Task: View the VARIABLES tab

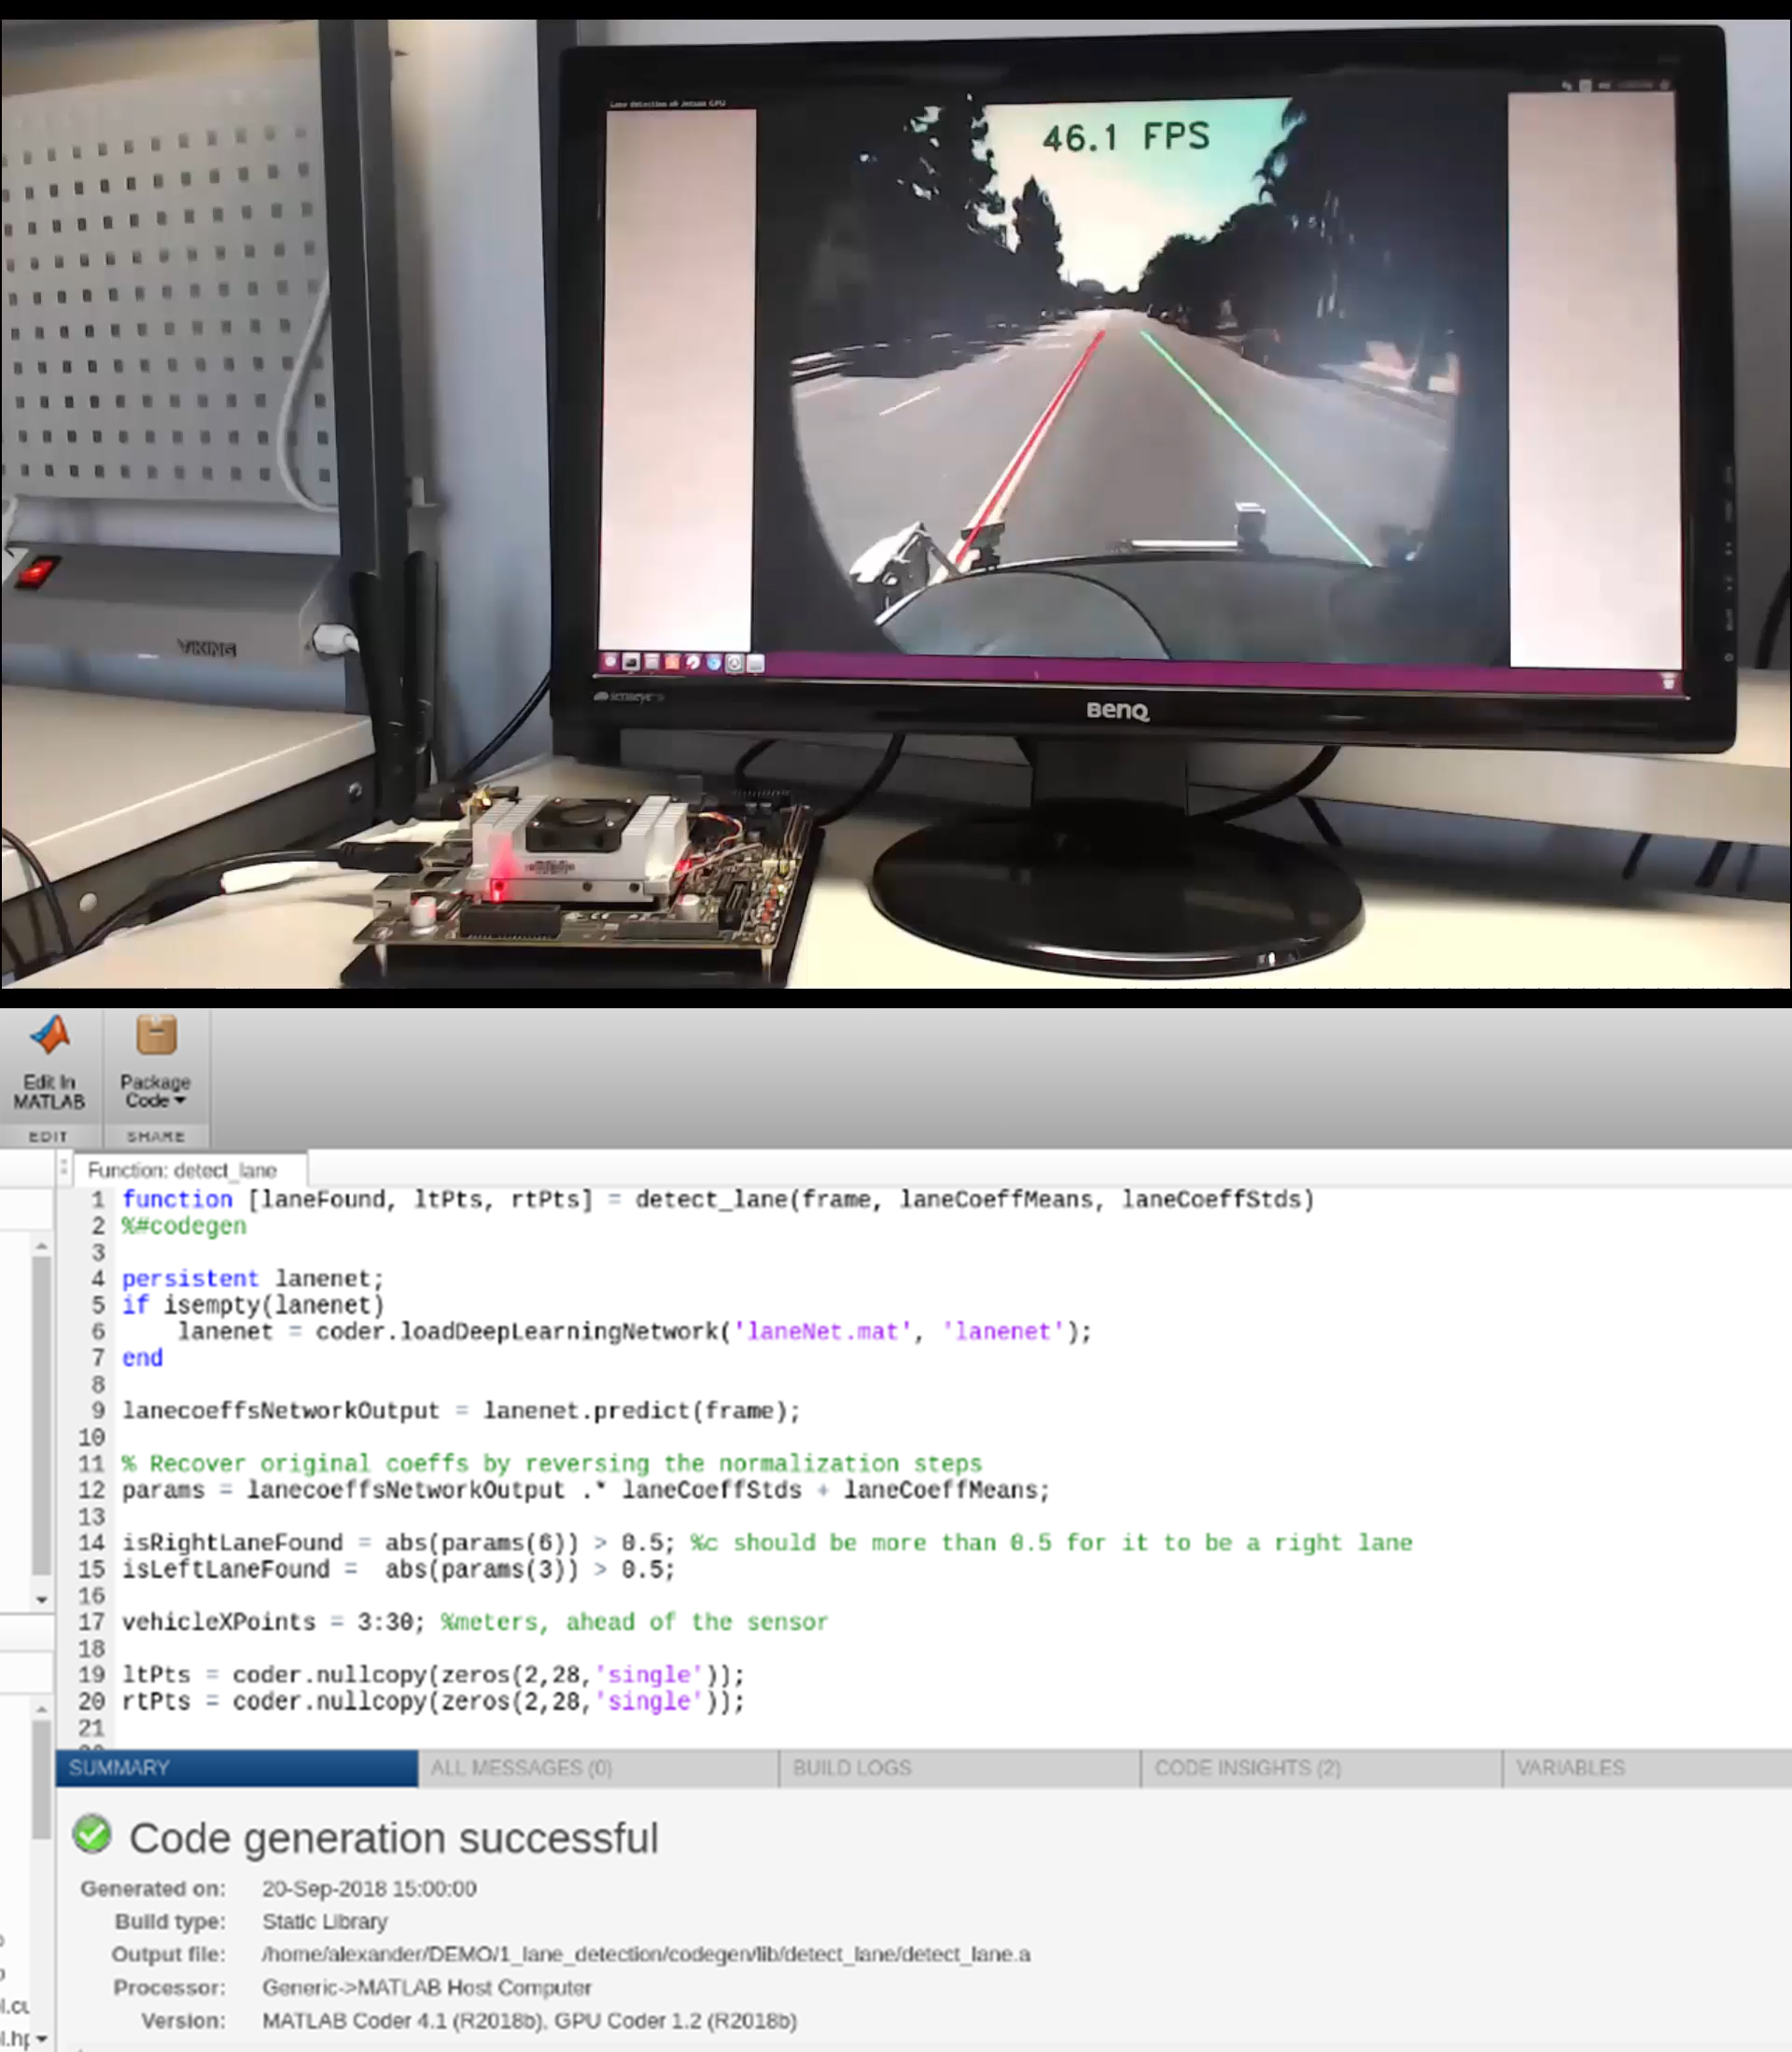Action: [x=1570, y=1768]
